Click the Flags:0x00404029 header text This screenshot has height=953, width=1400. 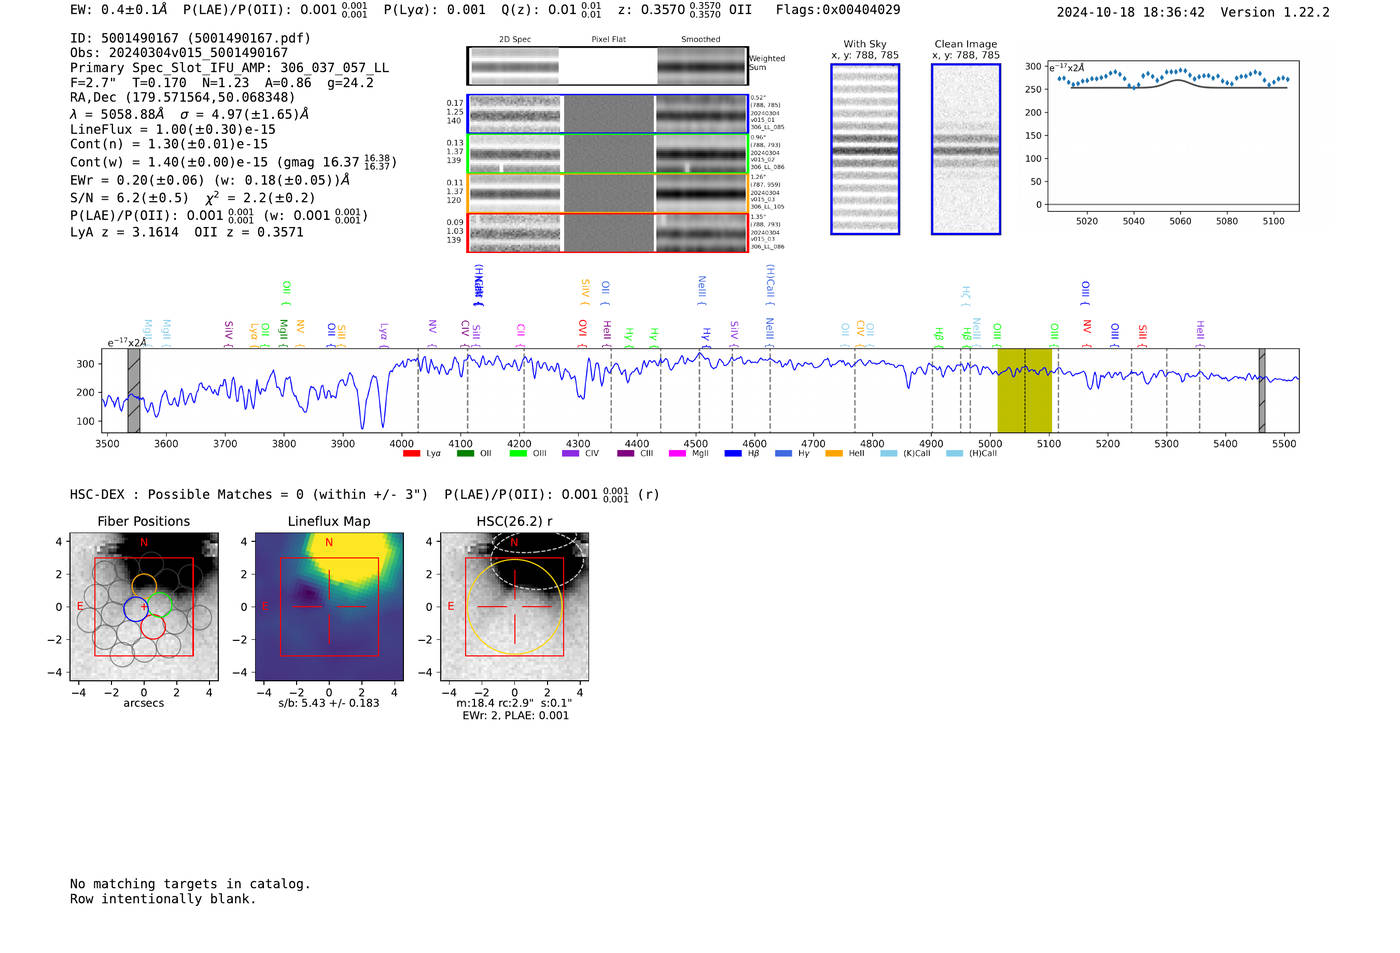tap(838, 10)
